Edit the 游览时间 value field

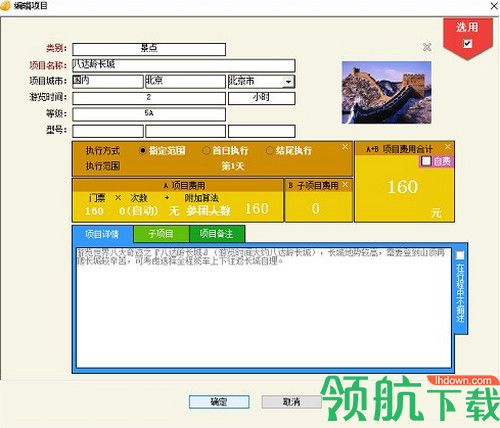click(x=149, y=98)
